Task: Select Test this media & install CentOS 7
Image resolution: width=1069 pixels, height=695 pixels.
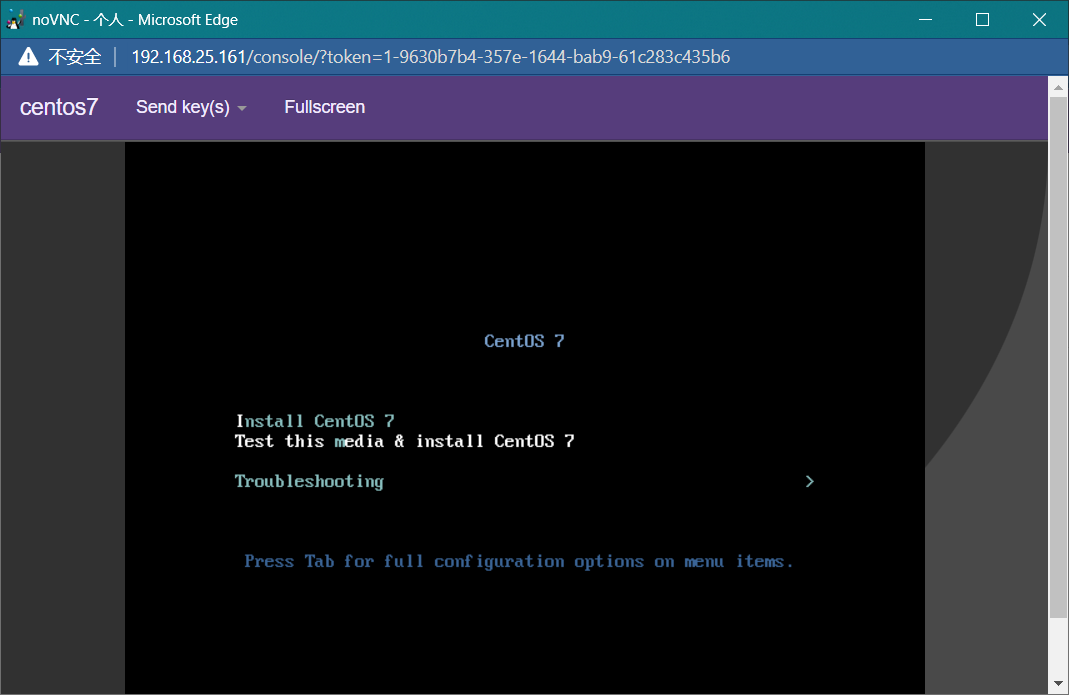Action: (405, 441)
